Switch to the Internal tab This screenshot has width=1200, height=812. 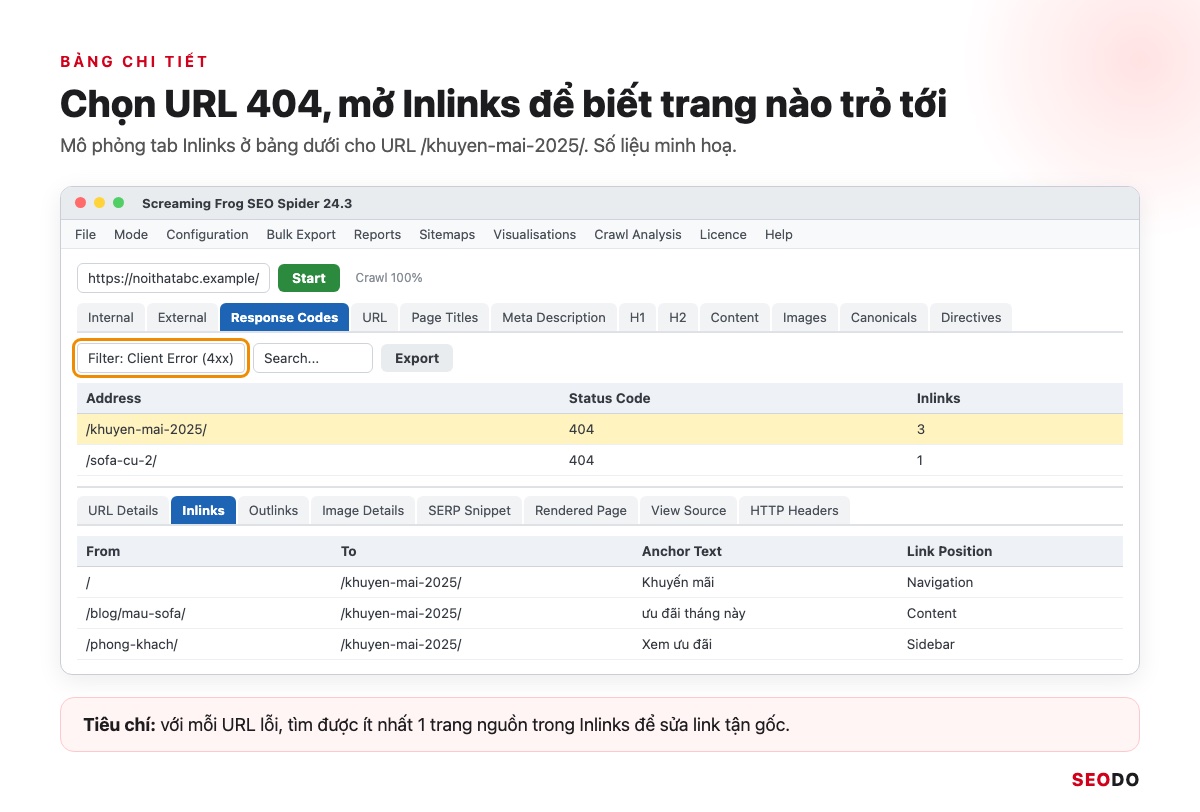pos(111,317)
